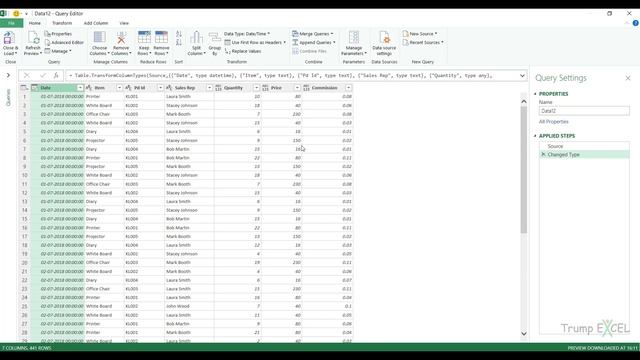Open Price column filter dropdown

pyautogui.click(x=297, y=88)
